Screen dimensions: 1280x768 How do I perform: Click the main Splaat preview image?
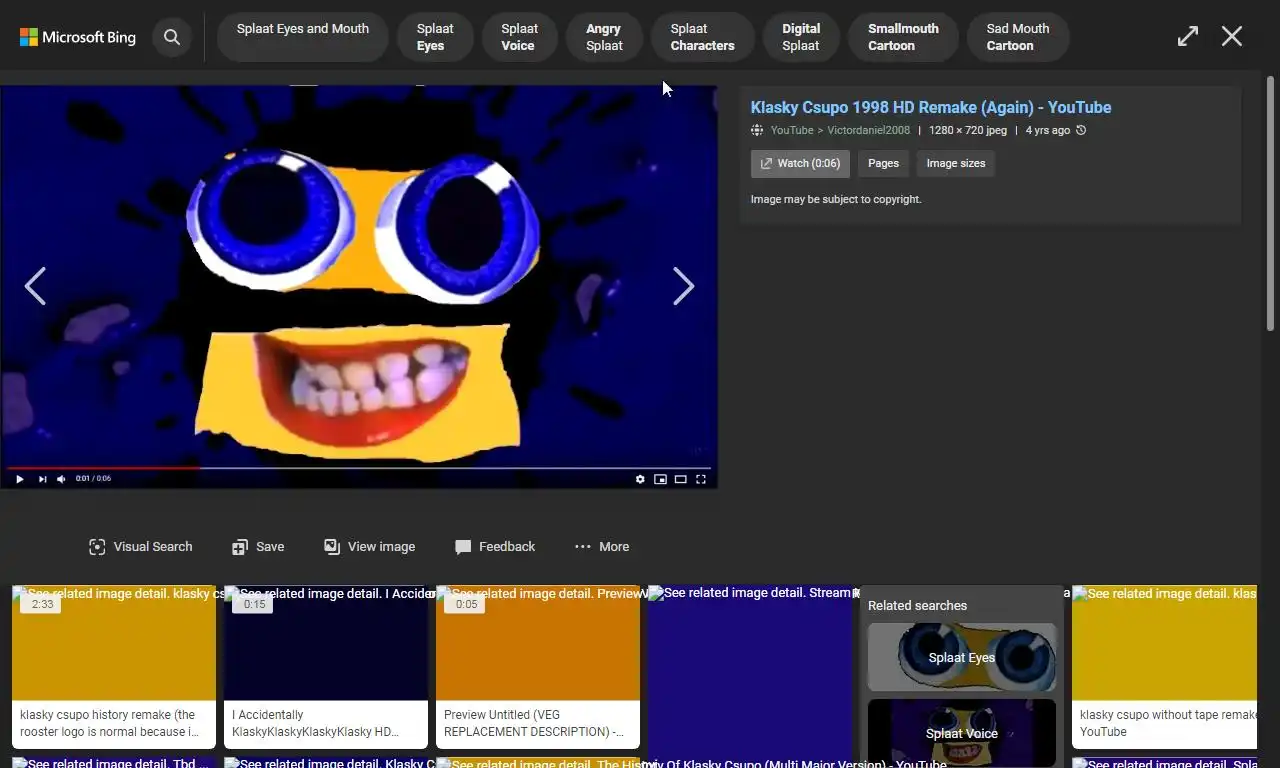(x=359, y=287)
